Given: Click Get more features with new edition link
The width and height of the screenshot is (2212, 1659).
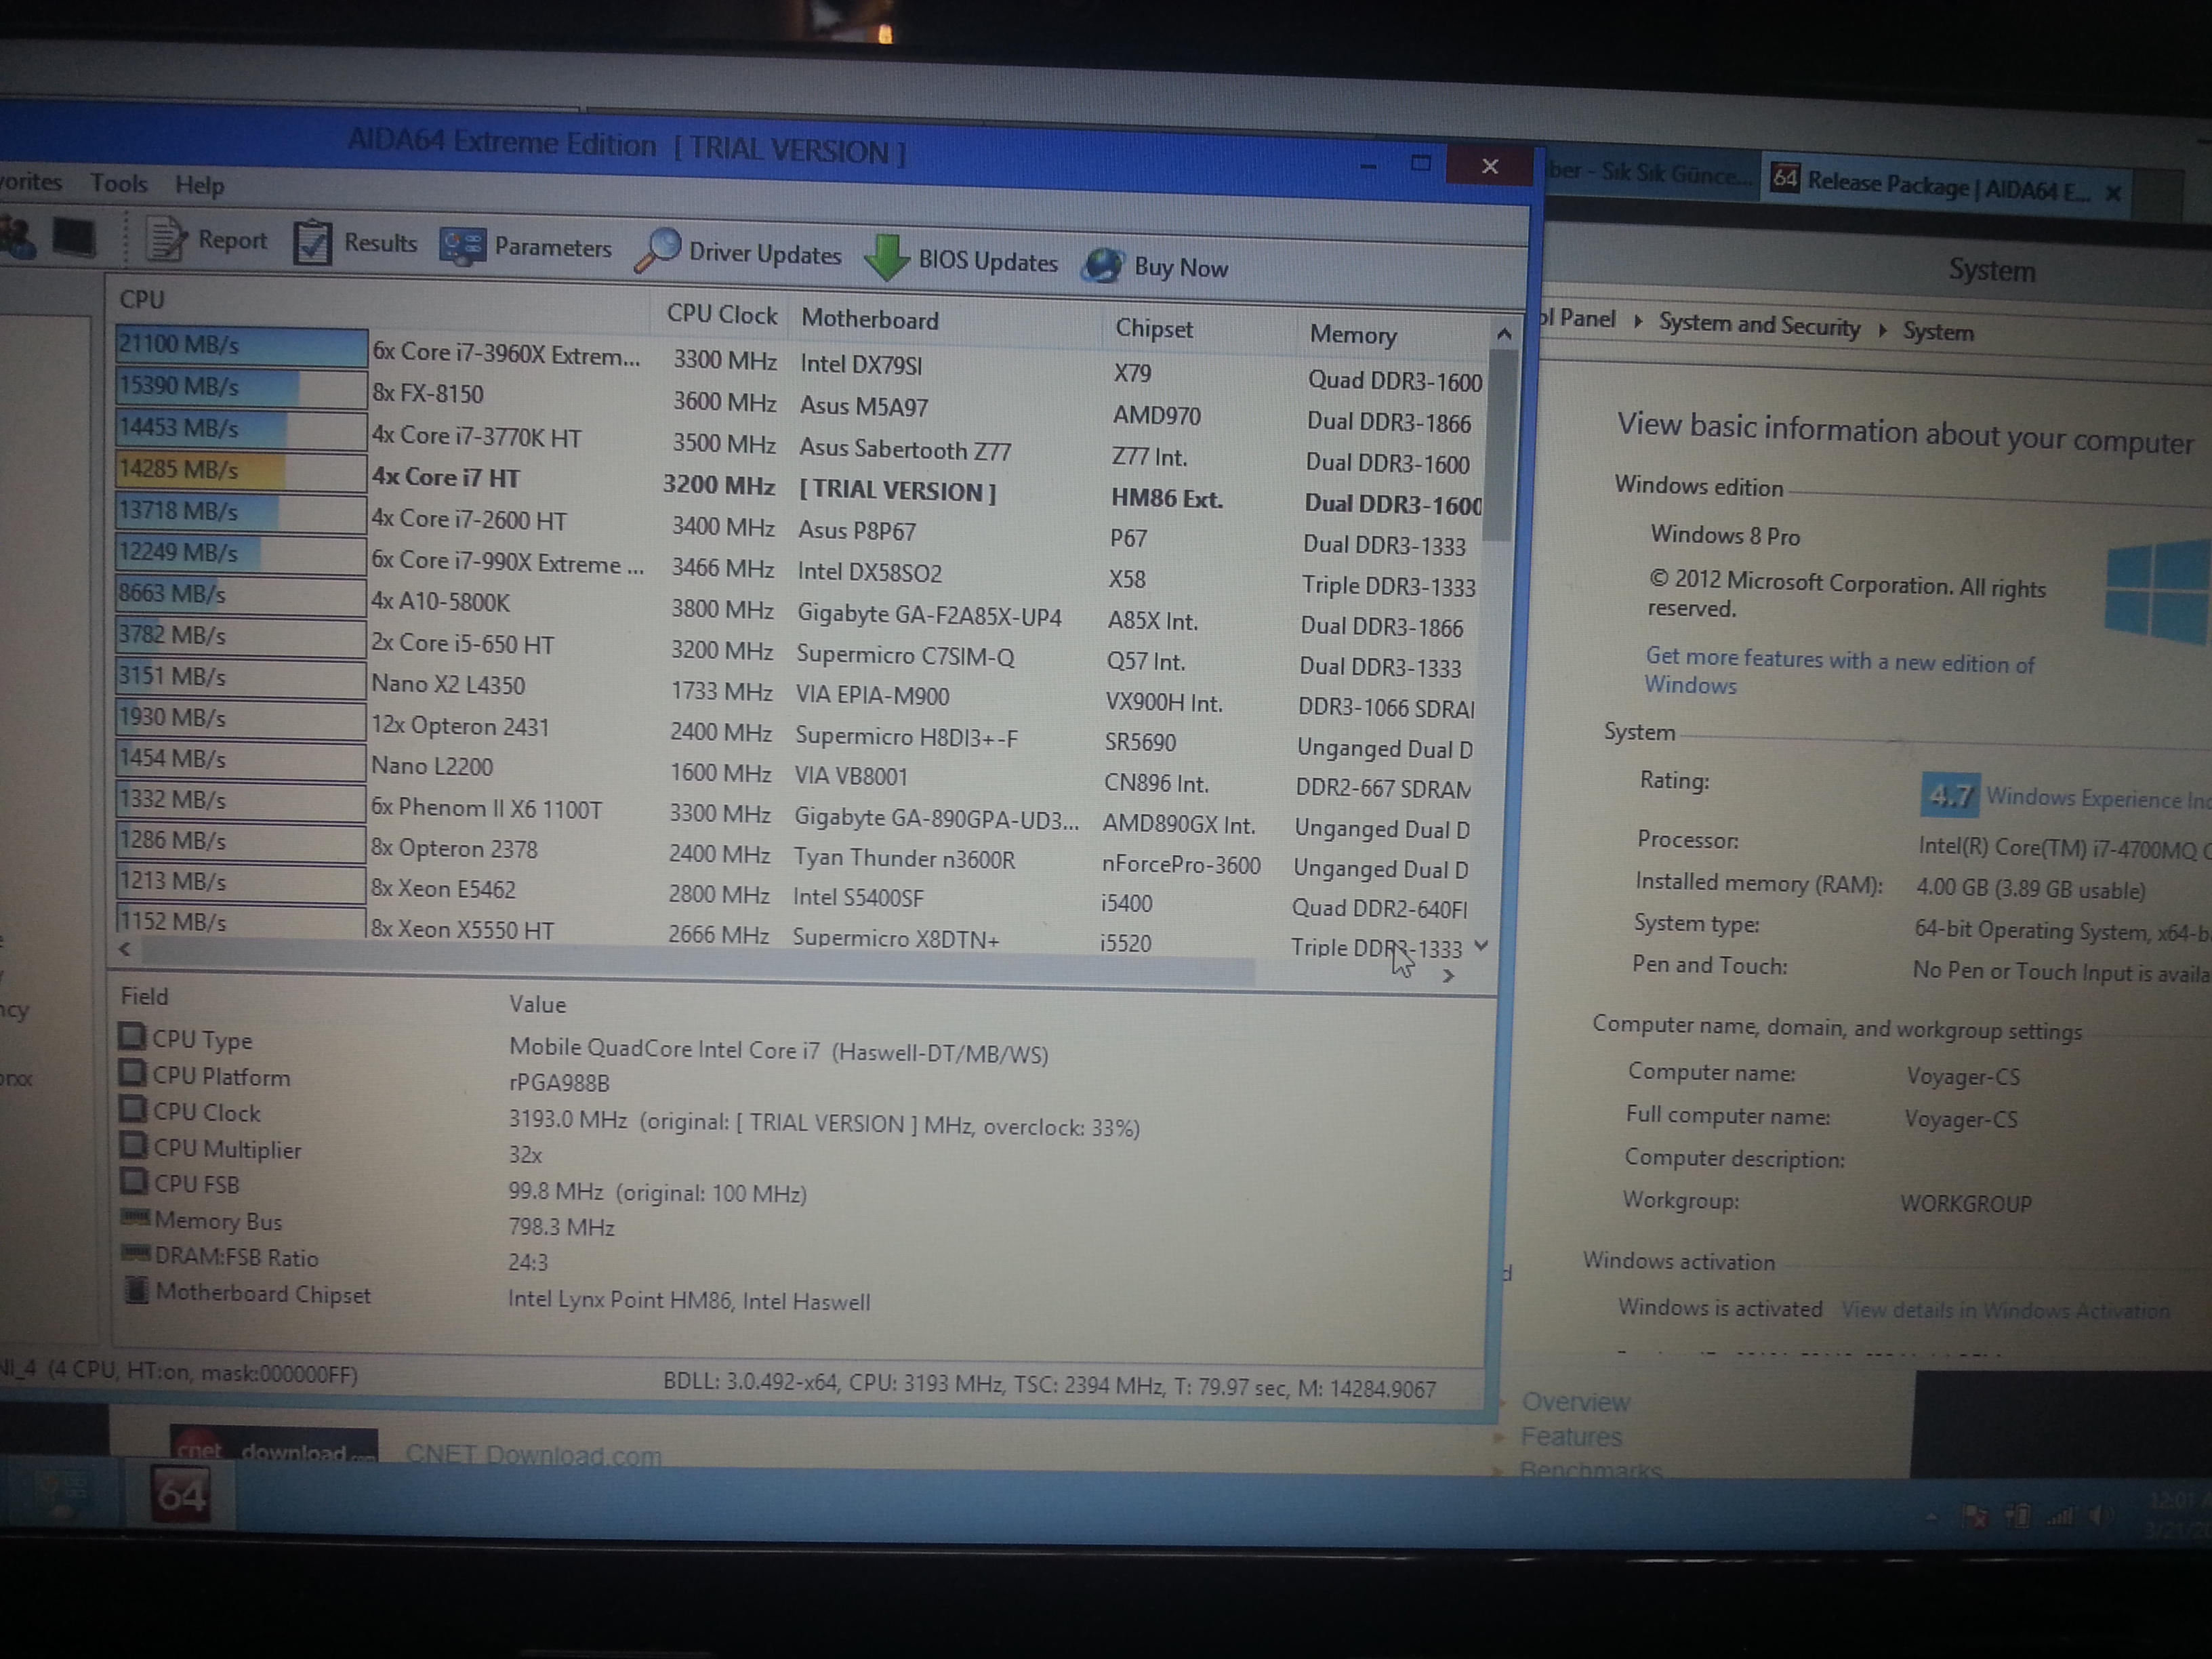Looking at the screenshot, I should pyautogui.click(x=1840, y=672).
